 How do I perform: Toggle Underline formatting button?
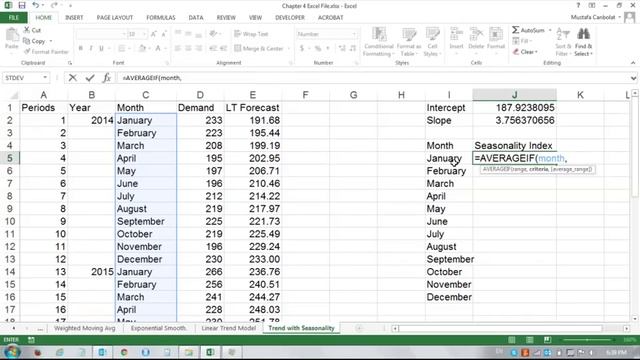click(x=101, y=48)
